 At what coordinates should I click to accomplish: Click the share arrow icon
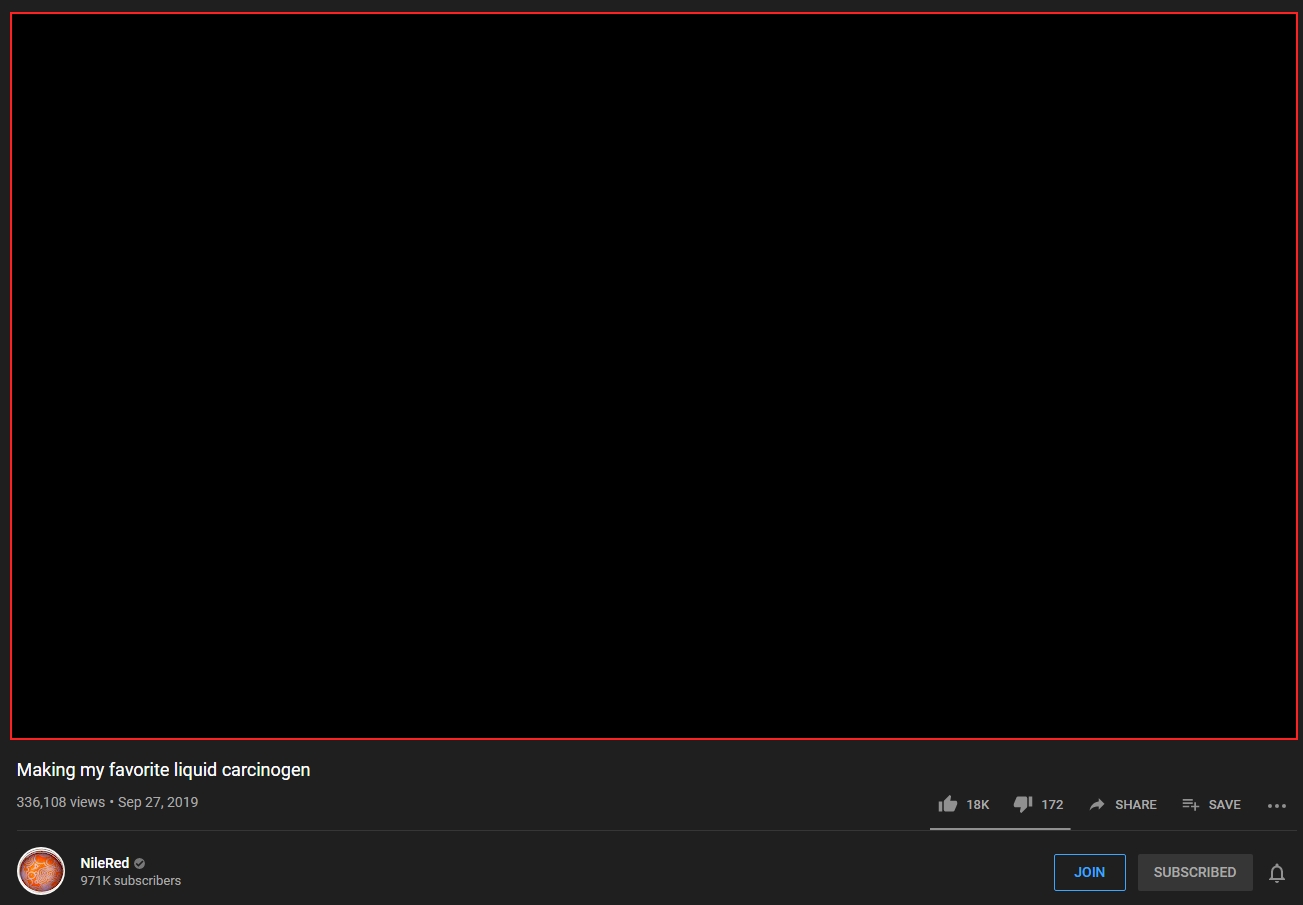pyautogui.click(x=1097, y=805)
